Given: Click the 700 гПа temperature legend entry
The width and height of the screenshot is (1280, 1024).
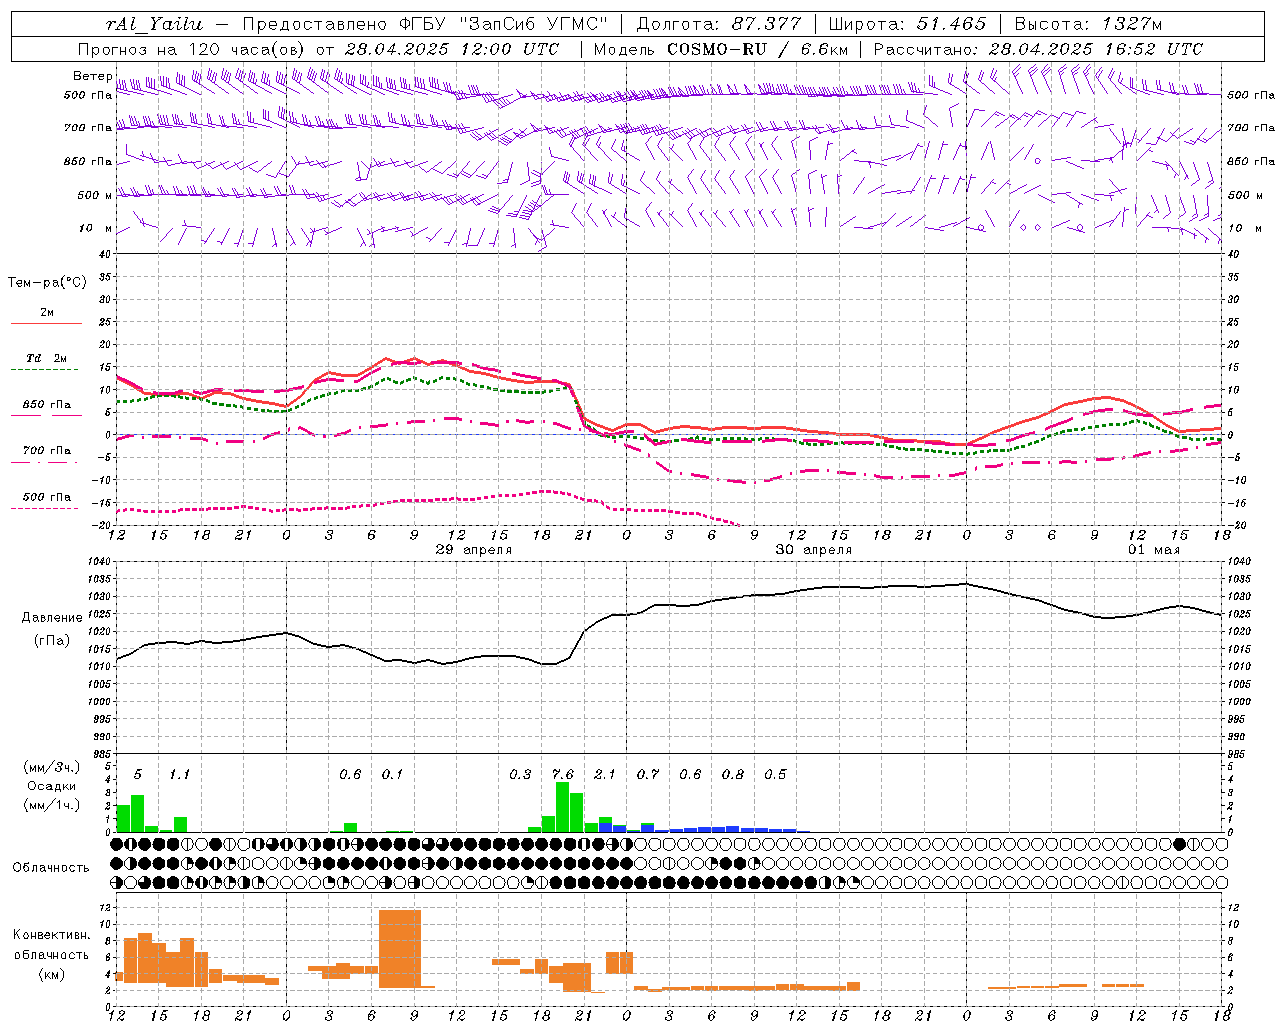Looking at the screenshot, I should click(47, 451).
